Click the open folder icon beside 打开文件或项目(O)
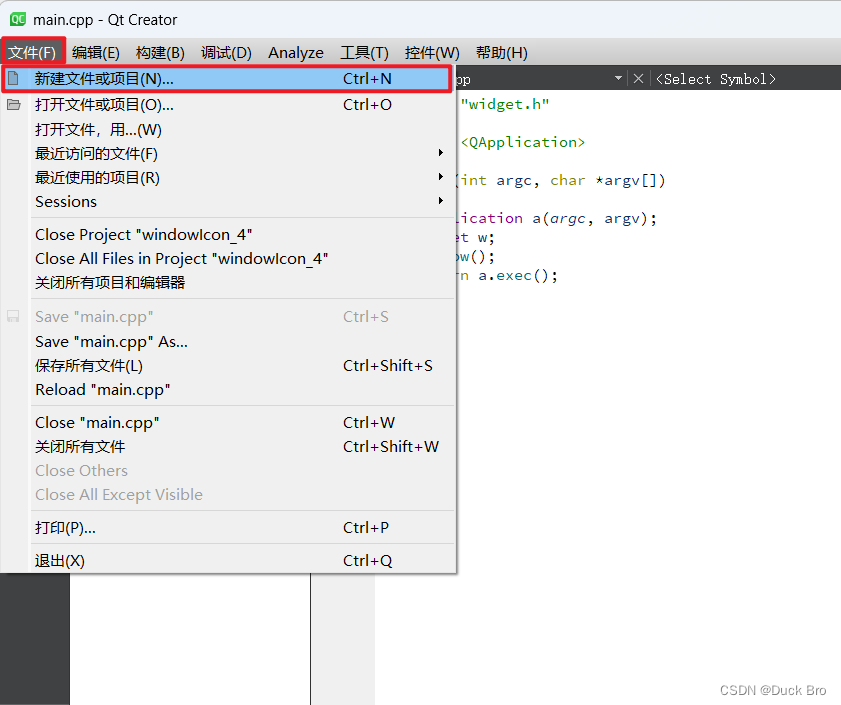The height and width of the screenshot is (705, 841). [14, 104]
